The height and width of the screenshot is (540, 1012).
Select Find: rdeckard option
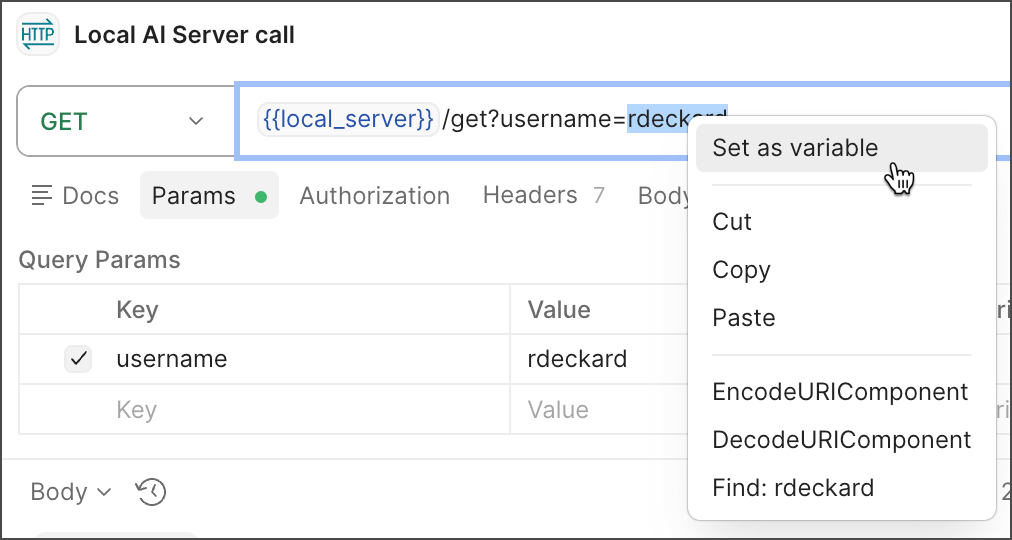pos(793,488)
